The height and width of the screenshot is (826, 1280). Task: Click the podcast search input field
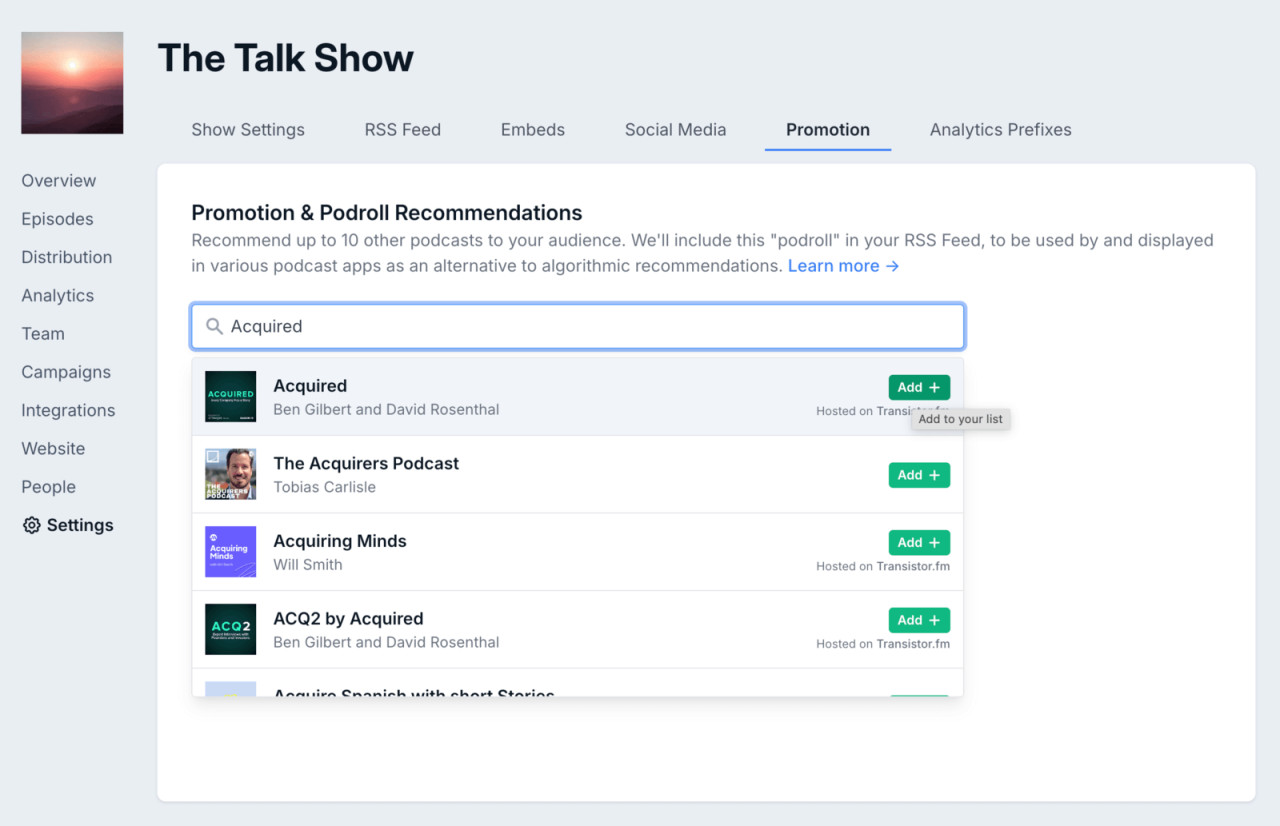(577, 326)
